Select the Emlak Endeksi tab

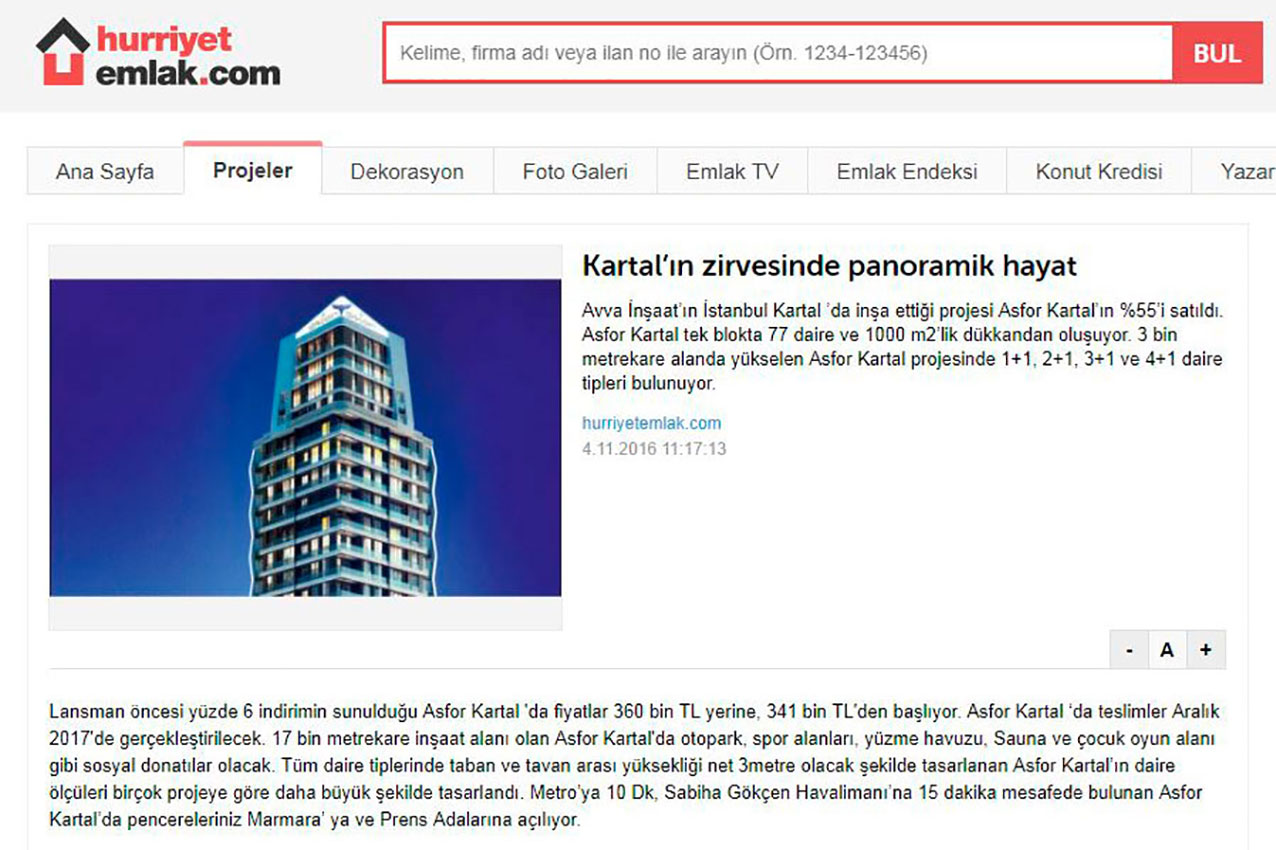[x=907, y=172]
